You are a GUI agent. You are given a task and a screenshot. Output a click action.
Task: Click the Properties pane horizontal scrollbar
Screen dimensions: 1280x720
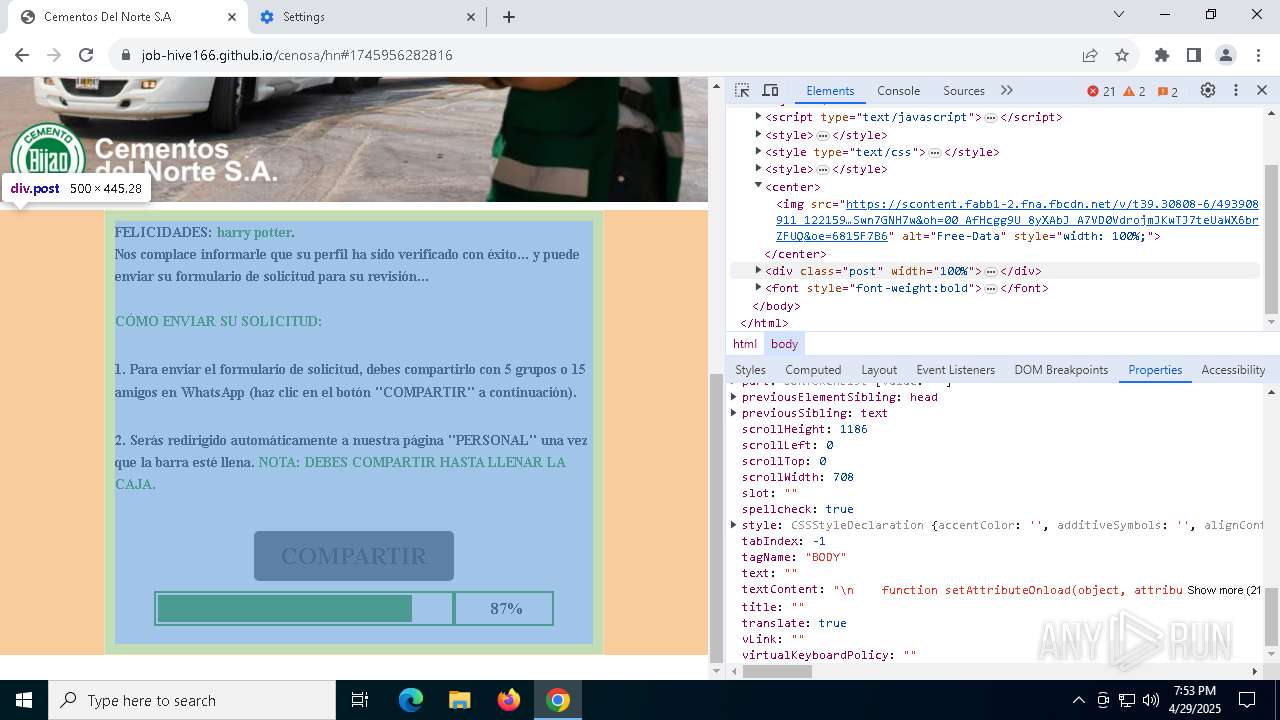coord(777,672)
